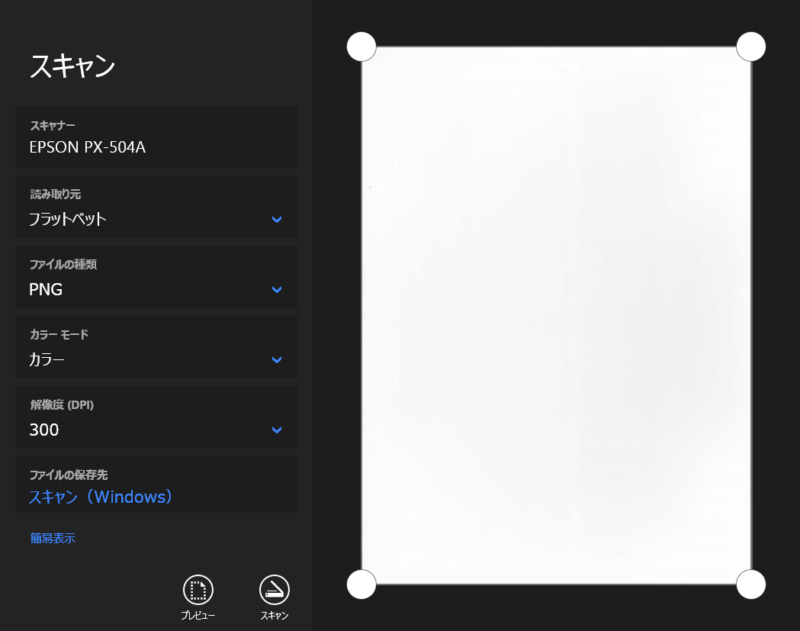The width and height of the screenshot is (800, 631).
Task: Click the スキャン text label below the scanner icon
Action: coord(274,616)
